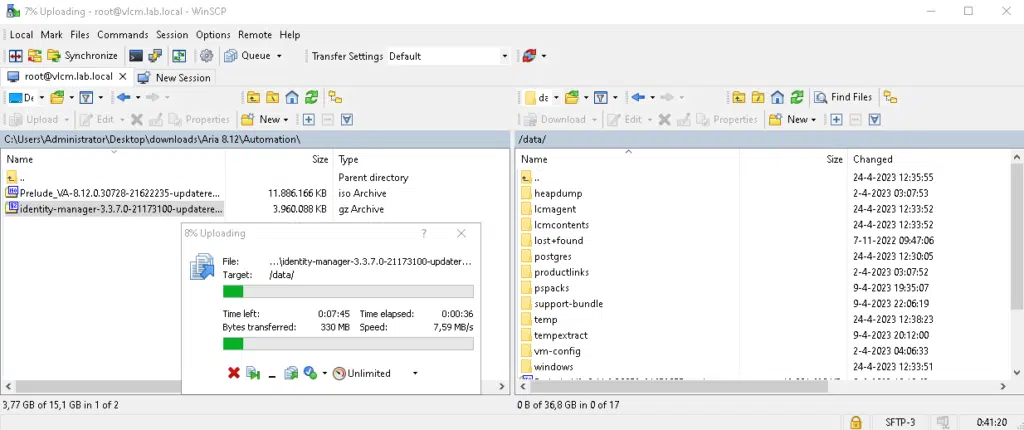
Task: Open the Remote menu
Action: click(255, 35)
